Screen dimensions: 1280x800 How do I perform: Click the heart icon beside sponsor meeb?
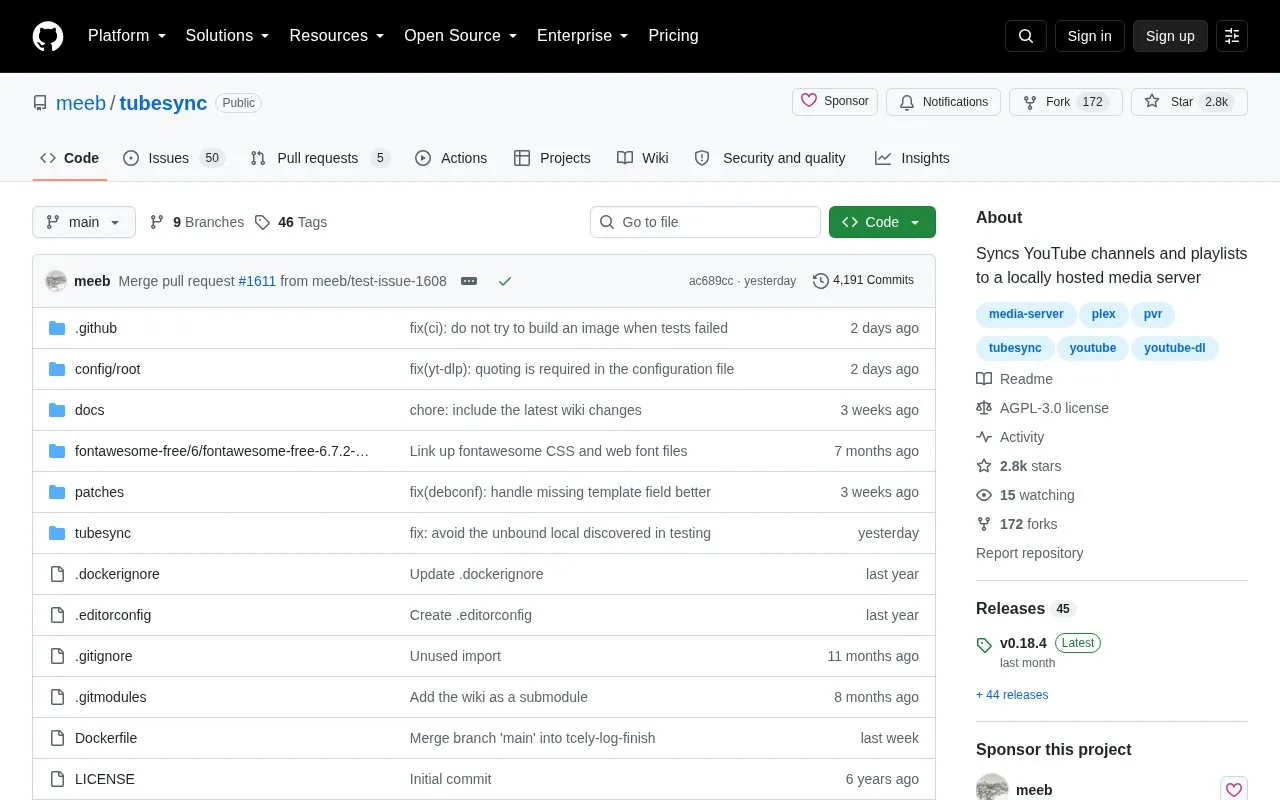click(1234, 789)
